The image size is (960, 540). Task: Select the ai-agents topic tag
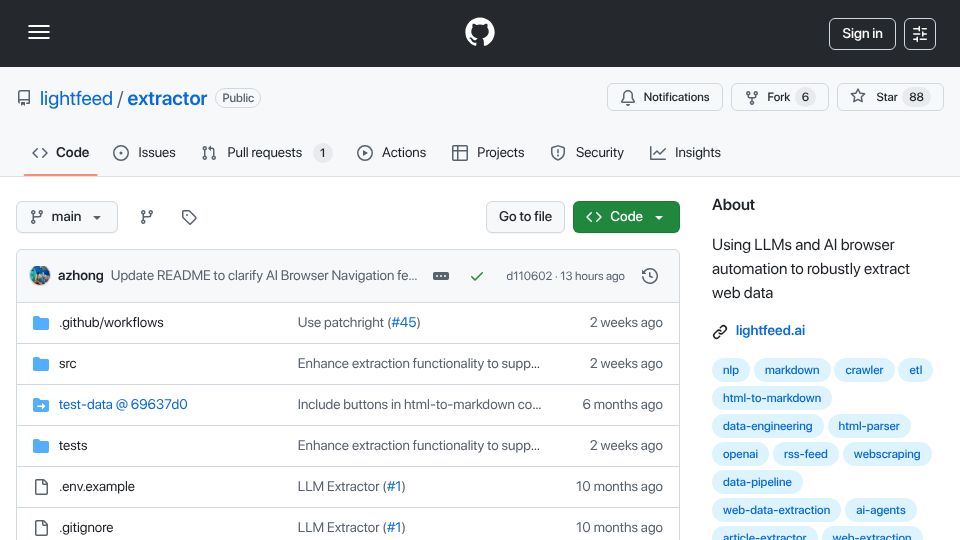(880, 511)
